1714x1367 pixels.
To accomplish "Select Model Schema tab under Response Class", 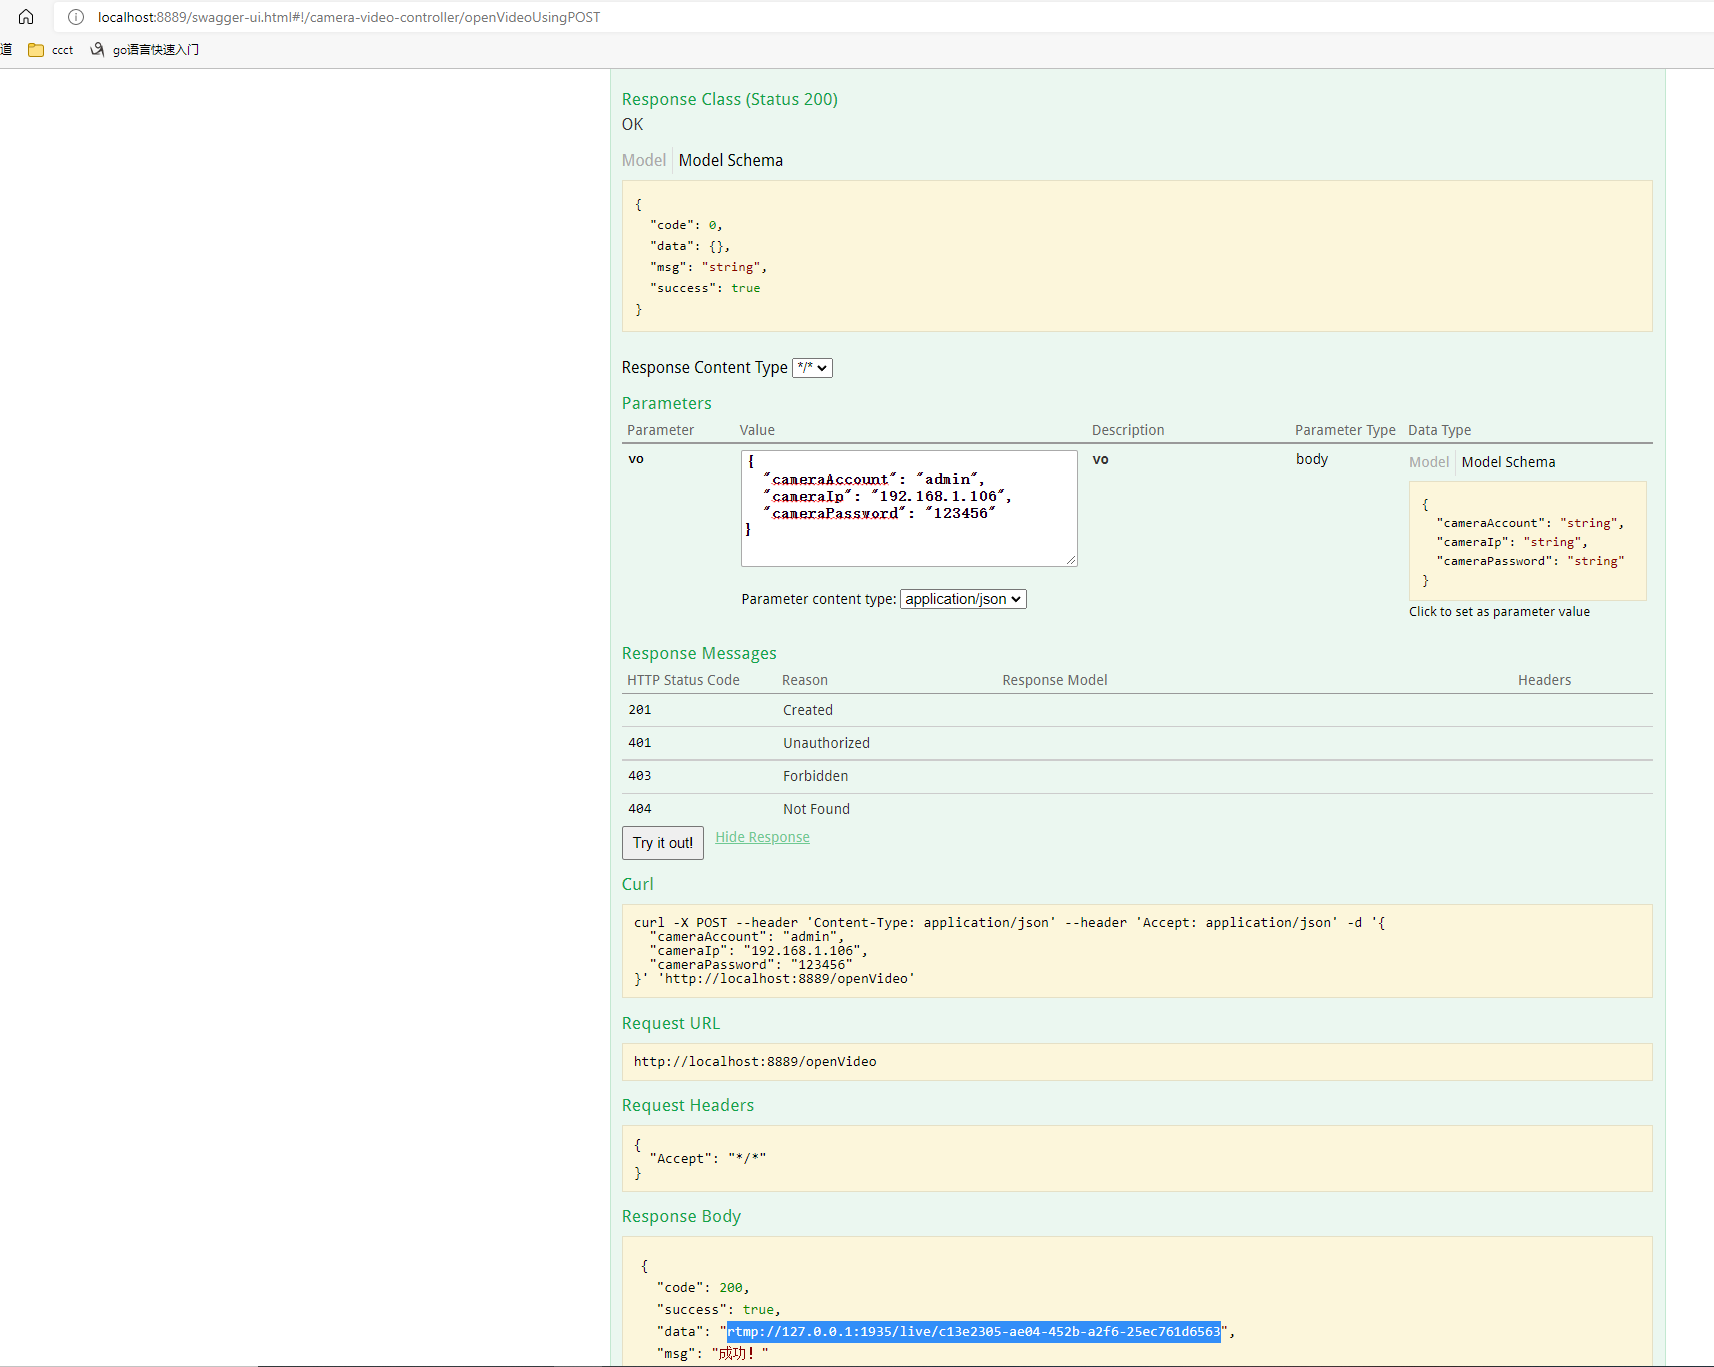I will [731, 160].
